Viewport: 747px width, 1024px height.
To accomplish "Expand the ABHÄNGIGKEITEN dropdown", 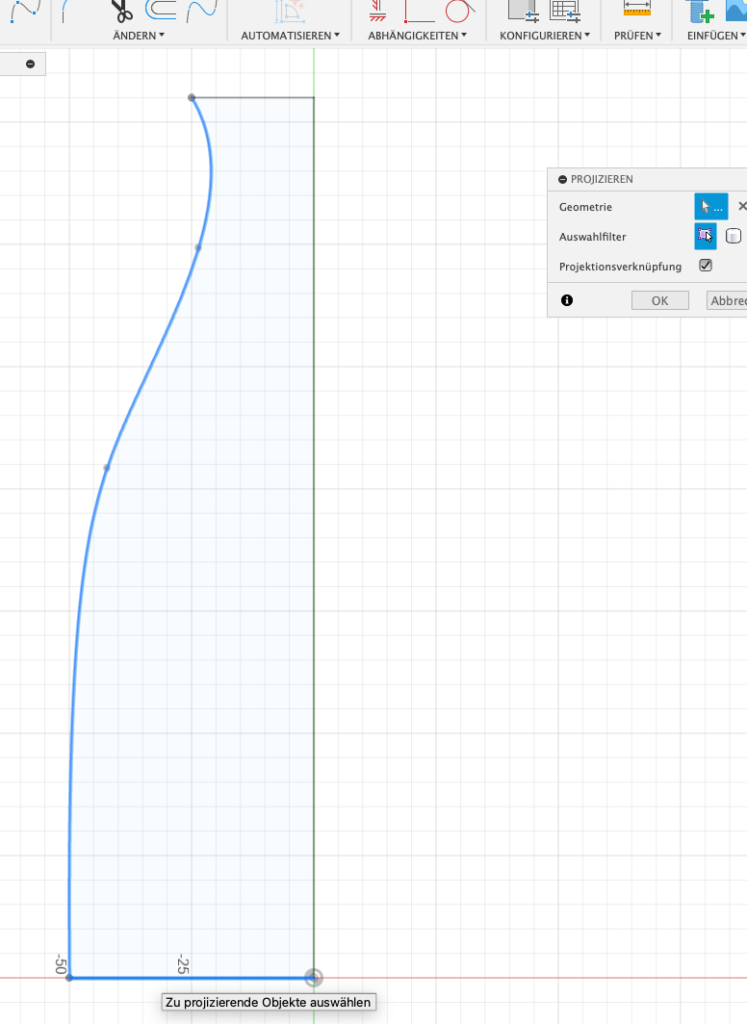I will (417, 35).
